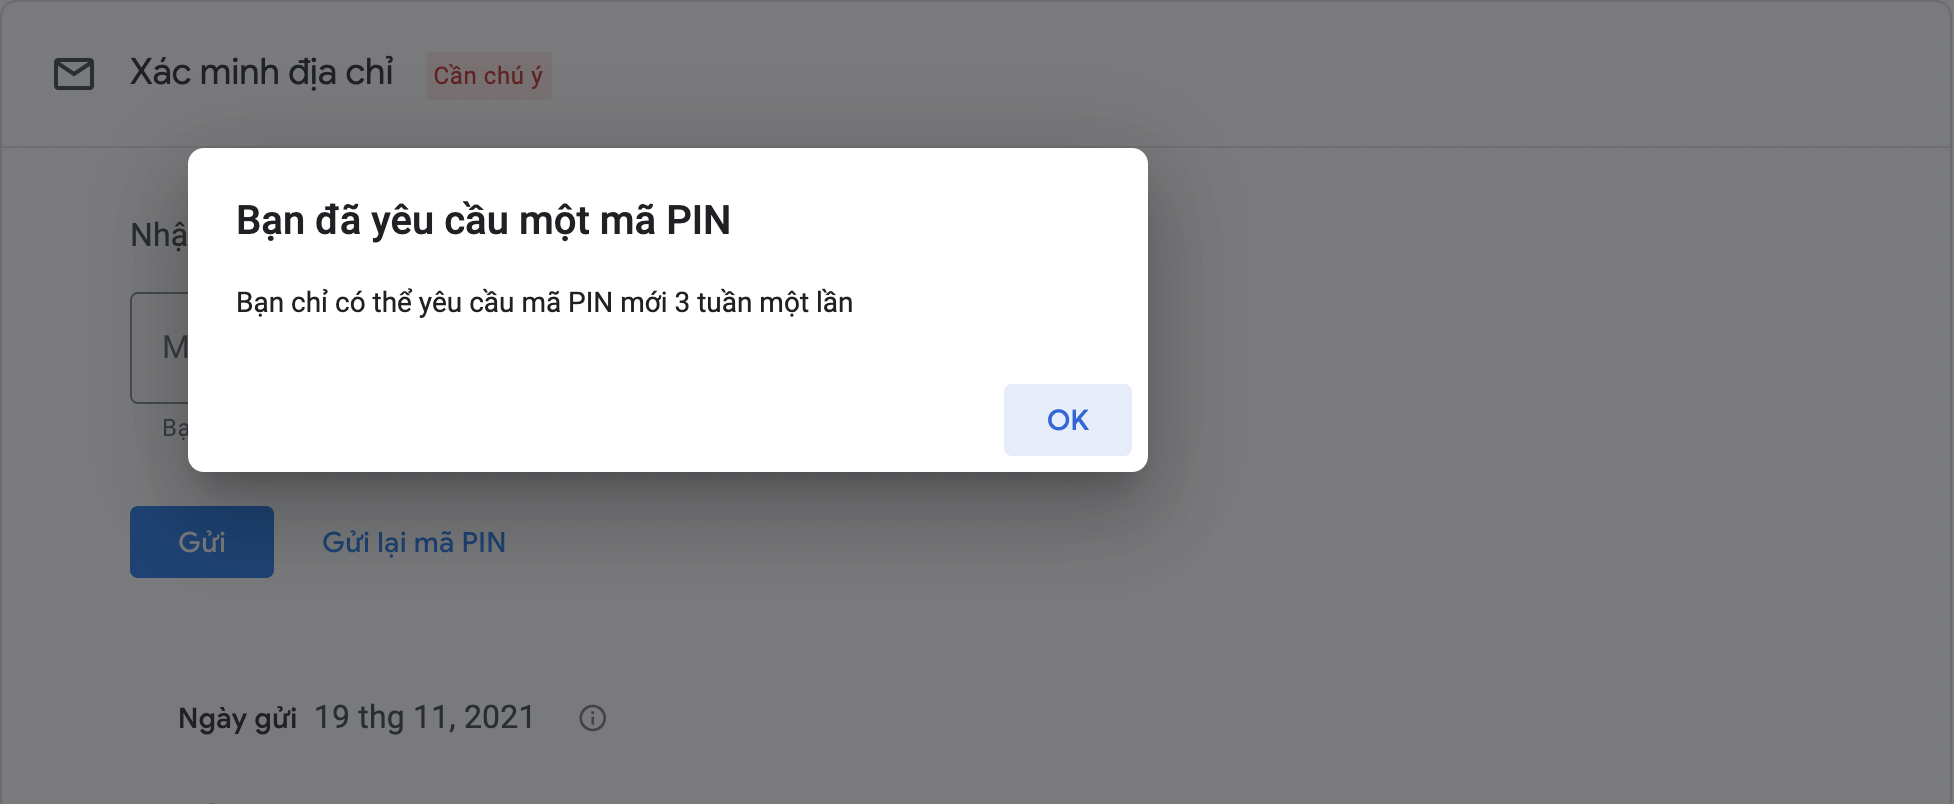
Task: Click the "M" placeholder inside the PIN field
Action: point(174,347)
